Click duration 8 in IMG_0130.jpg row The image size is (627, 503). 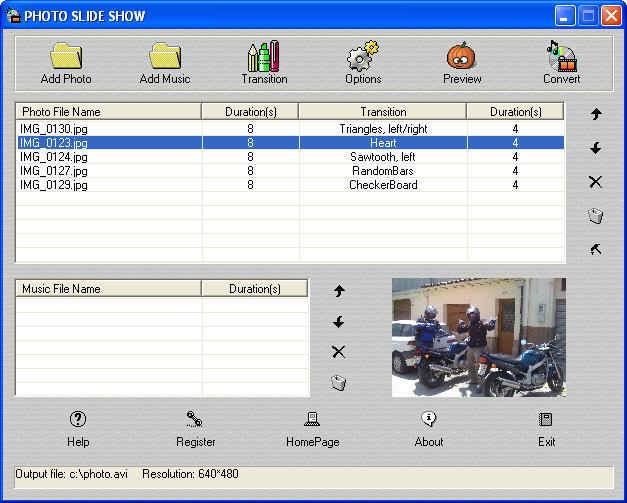tap(250, 129)
